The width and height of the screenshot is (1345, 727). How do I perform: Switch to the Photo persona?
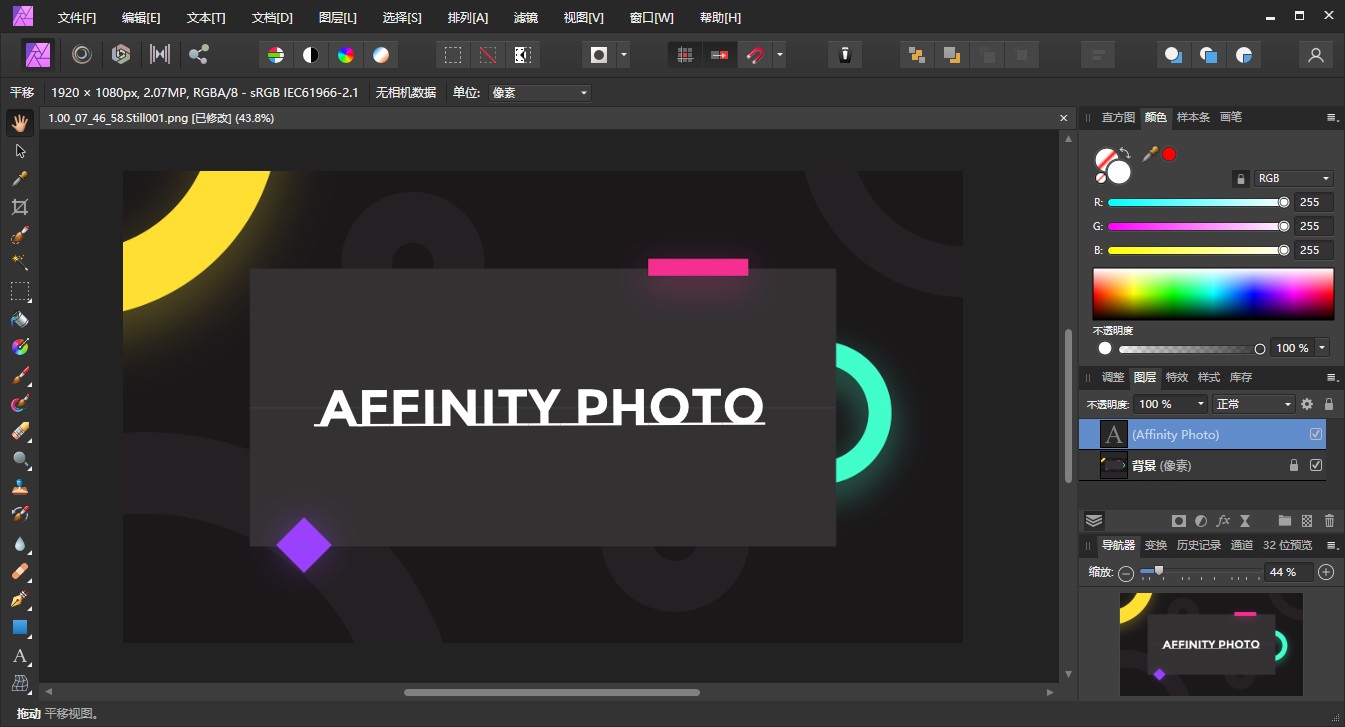click(39, 55)
